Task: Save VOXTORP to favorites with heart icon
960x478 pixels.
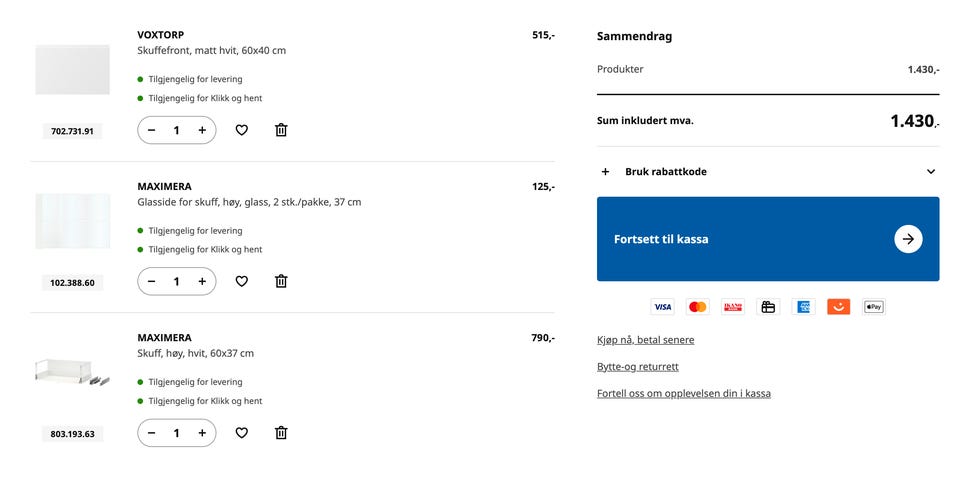Action: (241, 130)
